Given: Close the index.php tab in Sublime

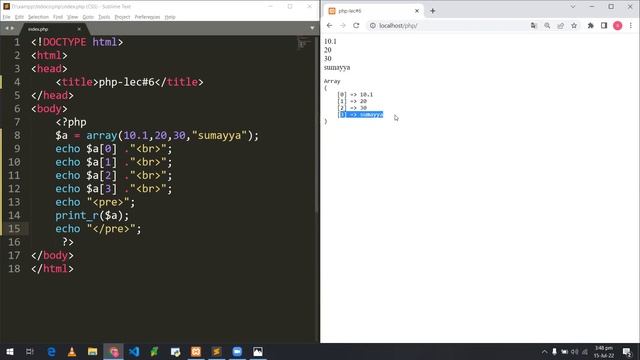Looking at the screenshot, I should coord(79,29).
